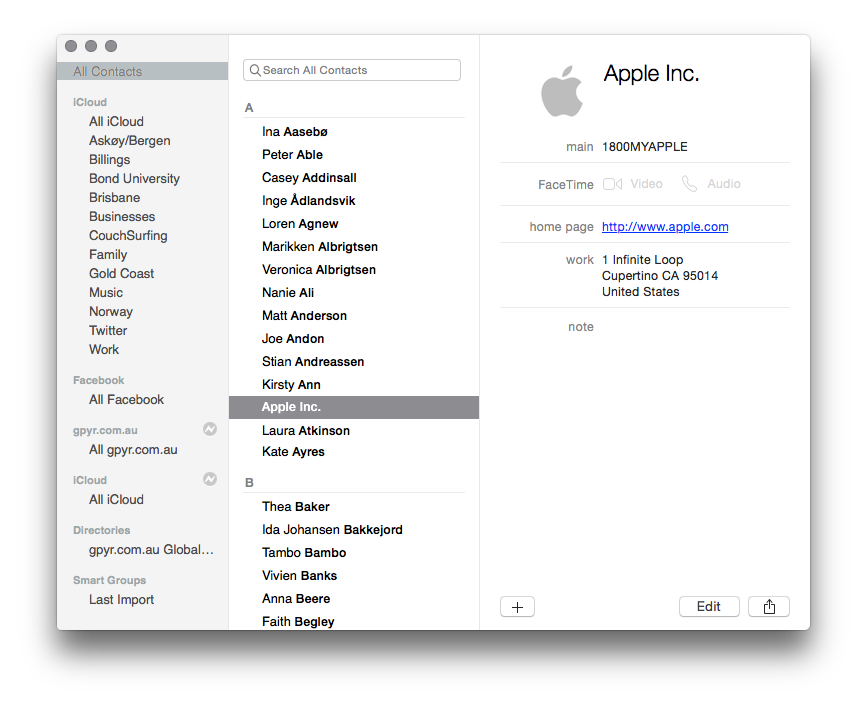Select contact Laura Atkinson
867x709 pixels.
pyautogui.click(x=306, y=431)
